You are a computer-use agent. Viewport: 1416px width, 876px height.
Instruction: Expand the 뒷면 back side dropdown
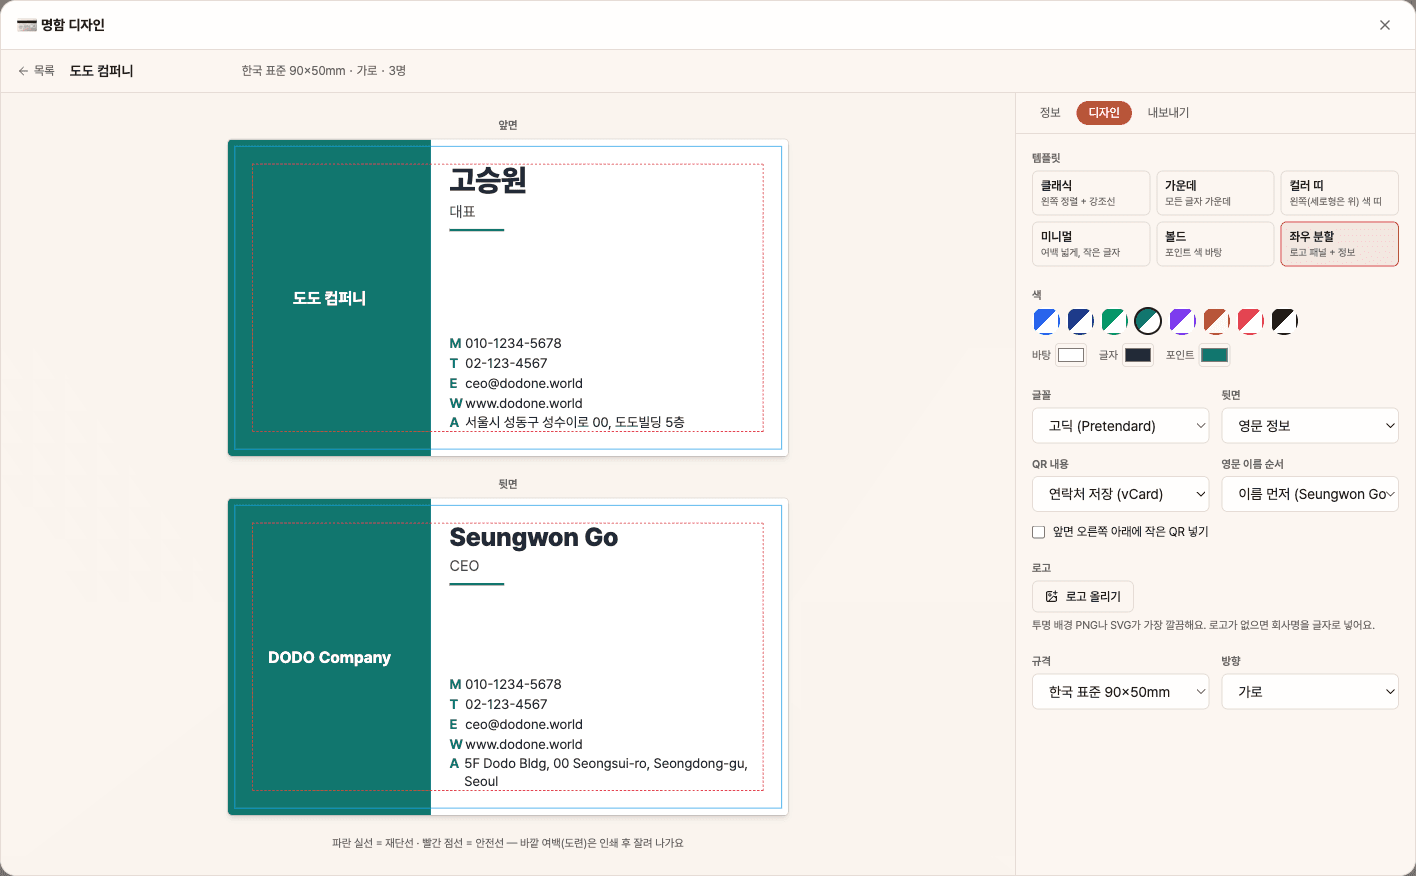[x=1310, y=426]
